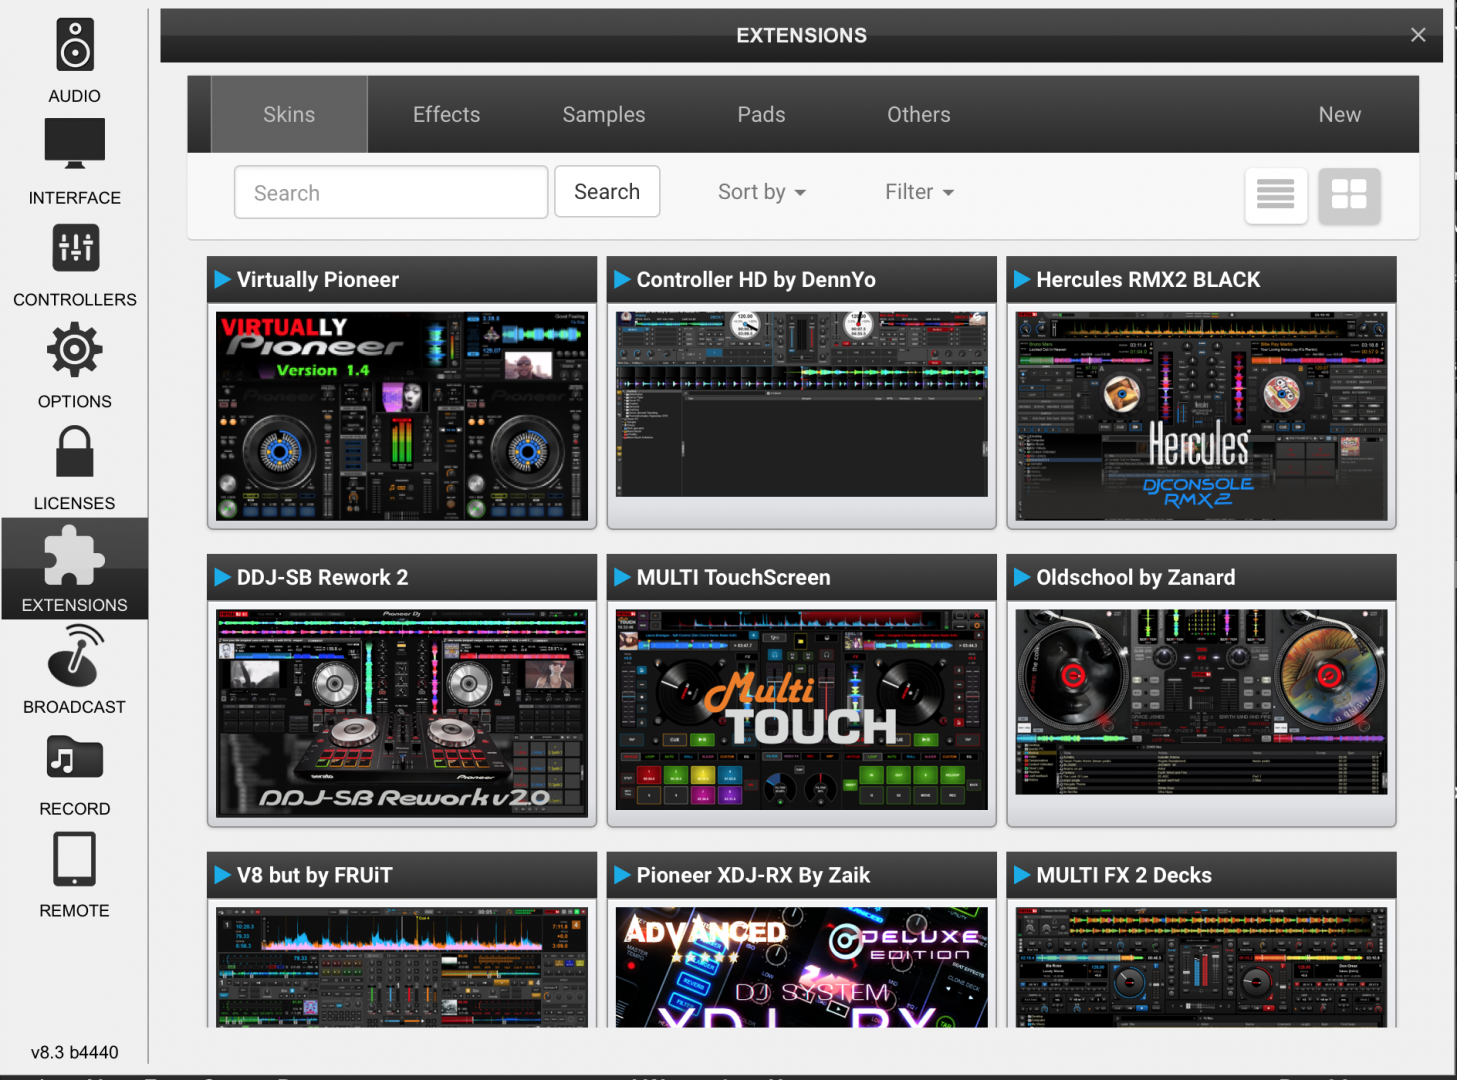
Task: Close the Extensions window
Action: tap(1418, 35)
